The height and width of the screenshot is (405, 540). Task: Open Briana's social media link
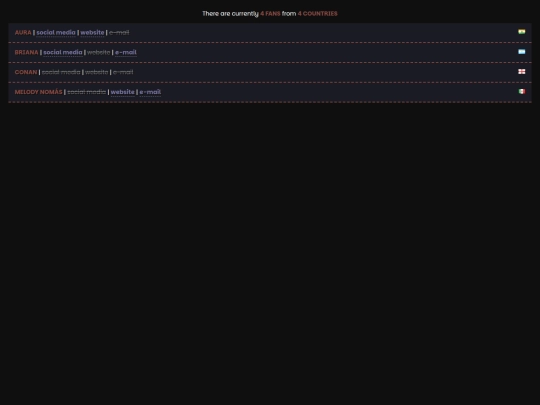pos(63,52)
